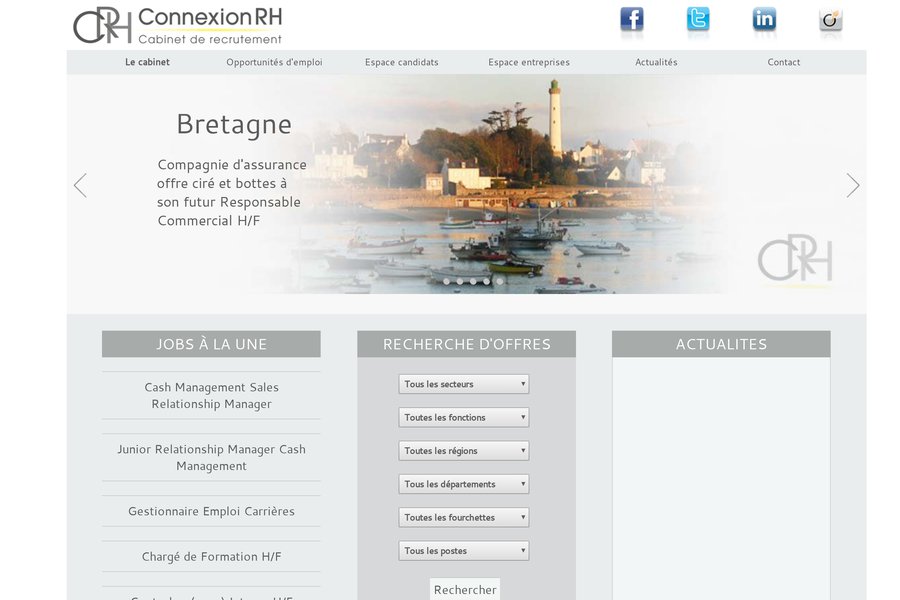This screenshot has height=600, width=900.
Task: Click the RECHERCHE D'OFFRES heading
Action: click(467, 344)
